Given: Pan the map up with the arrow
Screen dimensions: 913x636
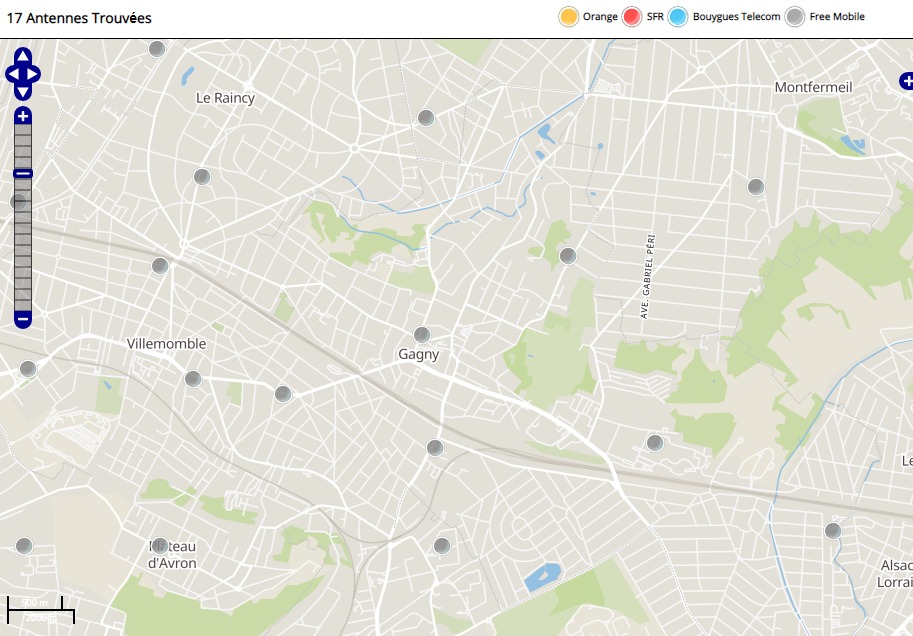Looking at the screenshot, I should pyautogui.click(x=23, y=56).
